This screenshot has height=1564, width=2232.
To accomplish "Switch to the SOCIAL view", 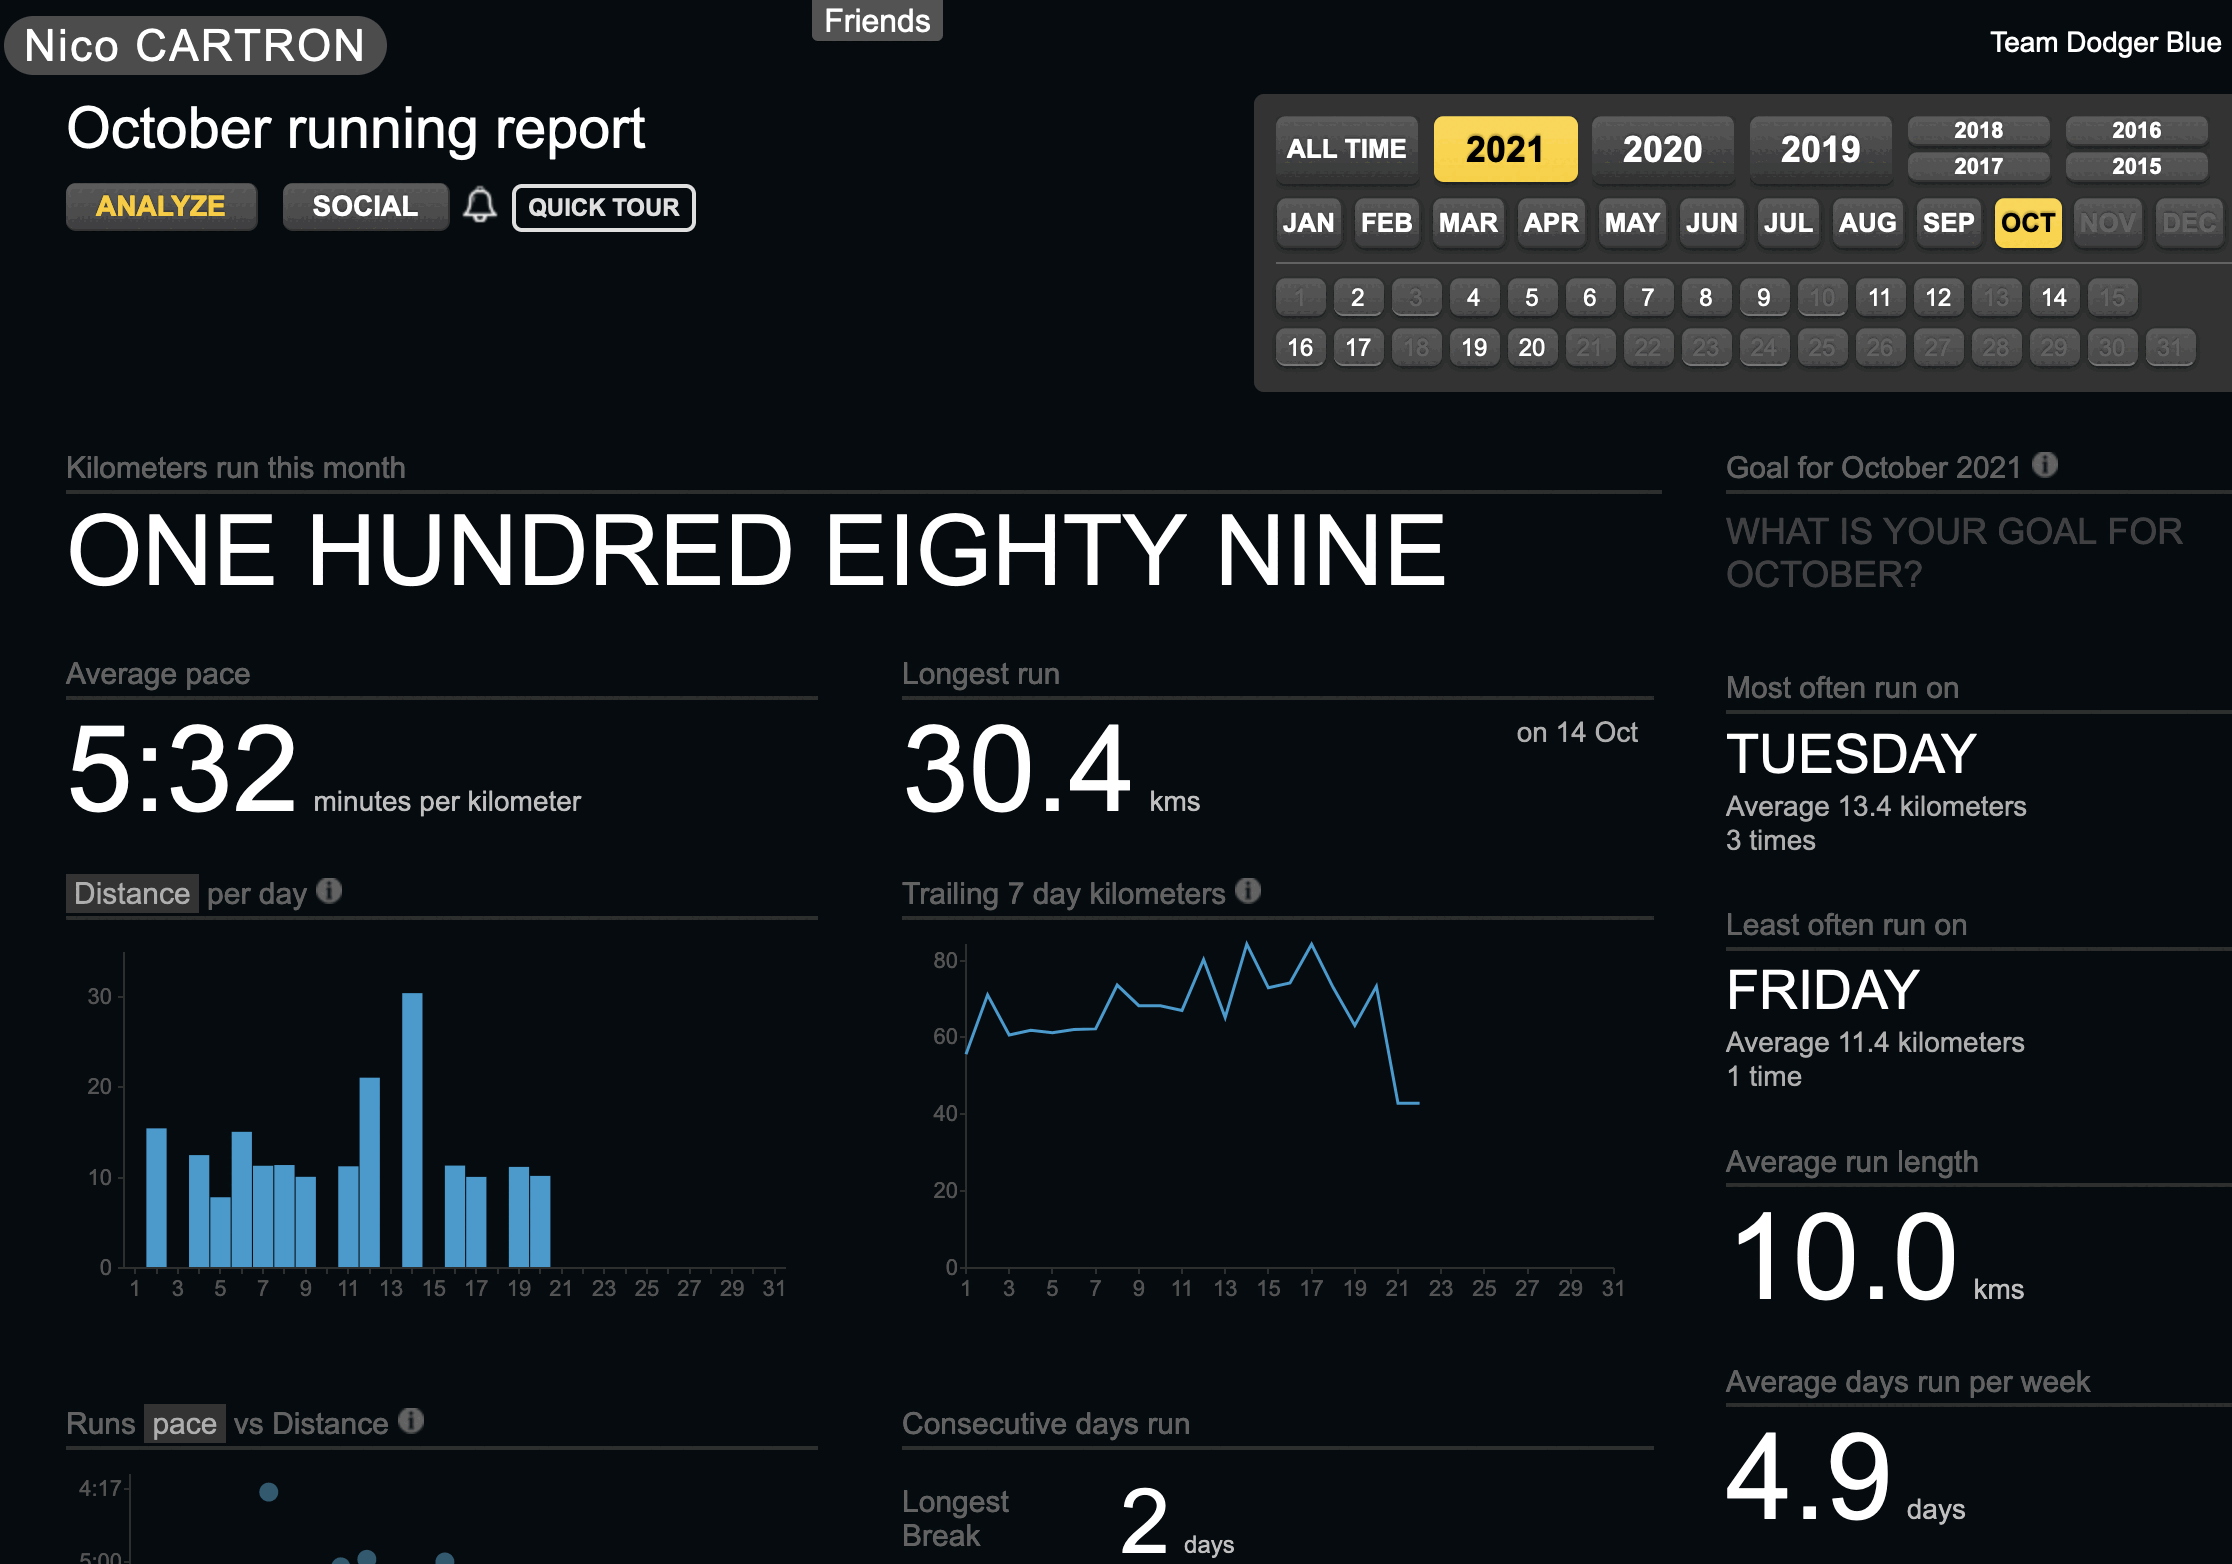I will coord(365,207).
